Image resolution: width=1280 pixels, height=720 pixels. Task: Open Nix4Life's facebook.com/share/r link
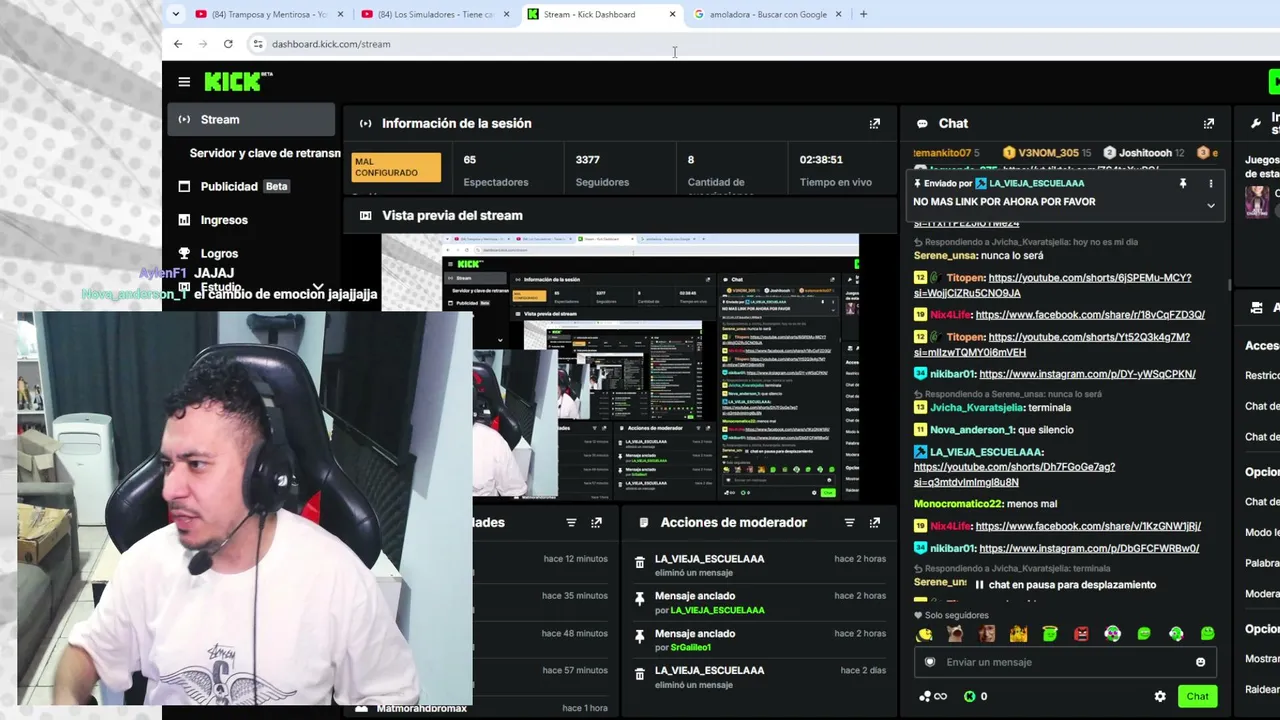click(x=1090, y=315)
